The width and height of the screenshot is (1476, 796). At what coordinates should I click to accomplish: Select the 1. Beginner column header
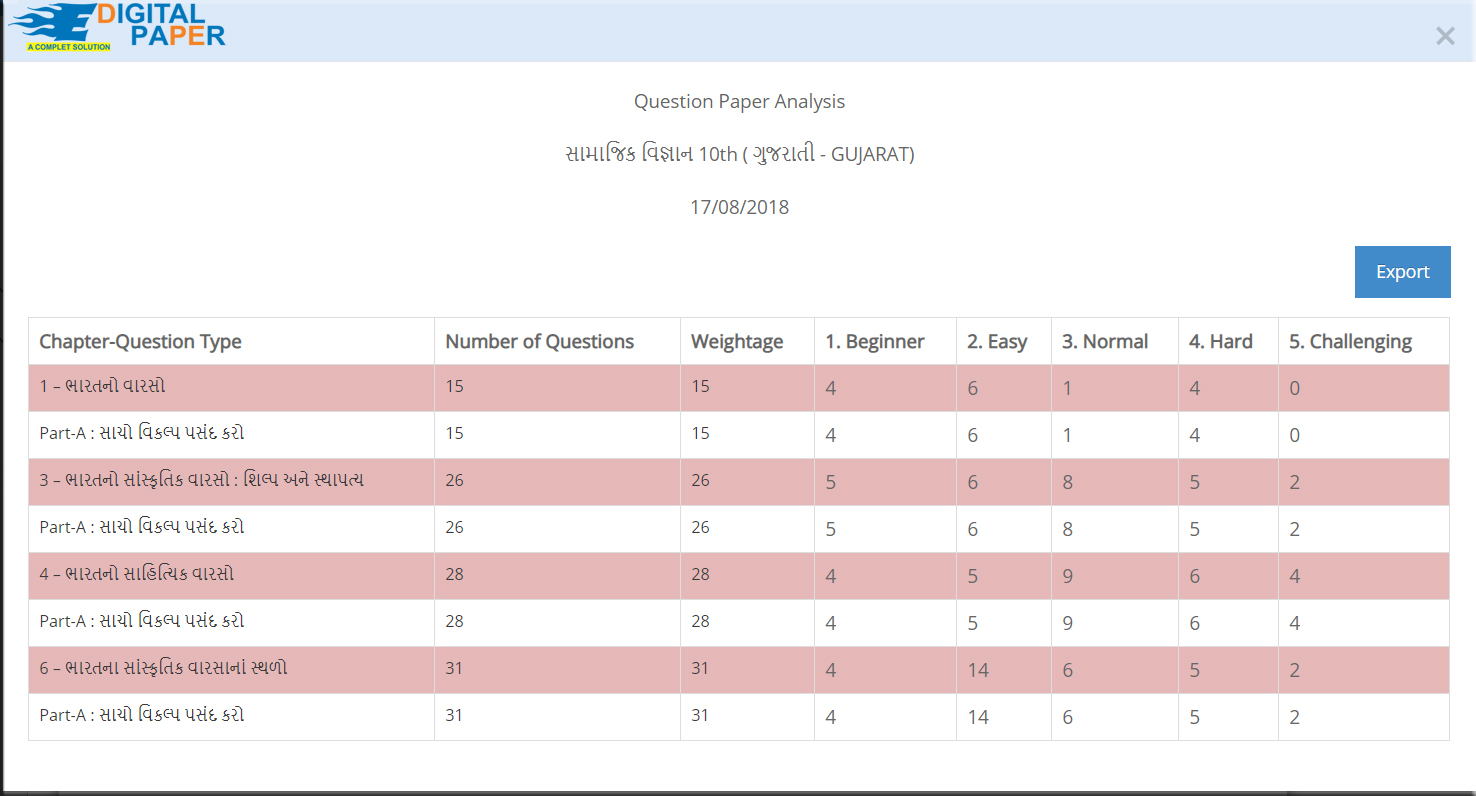coord(874,342)
